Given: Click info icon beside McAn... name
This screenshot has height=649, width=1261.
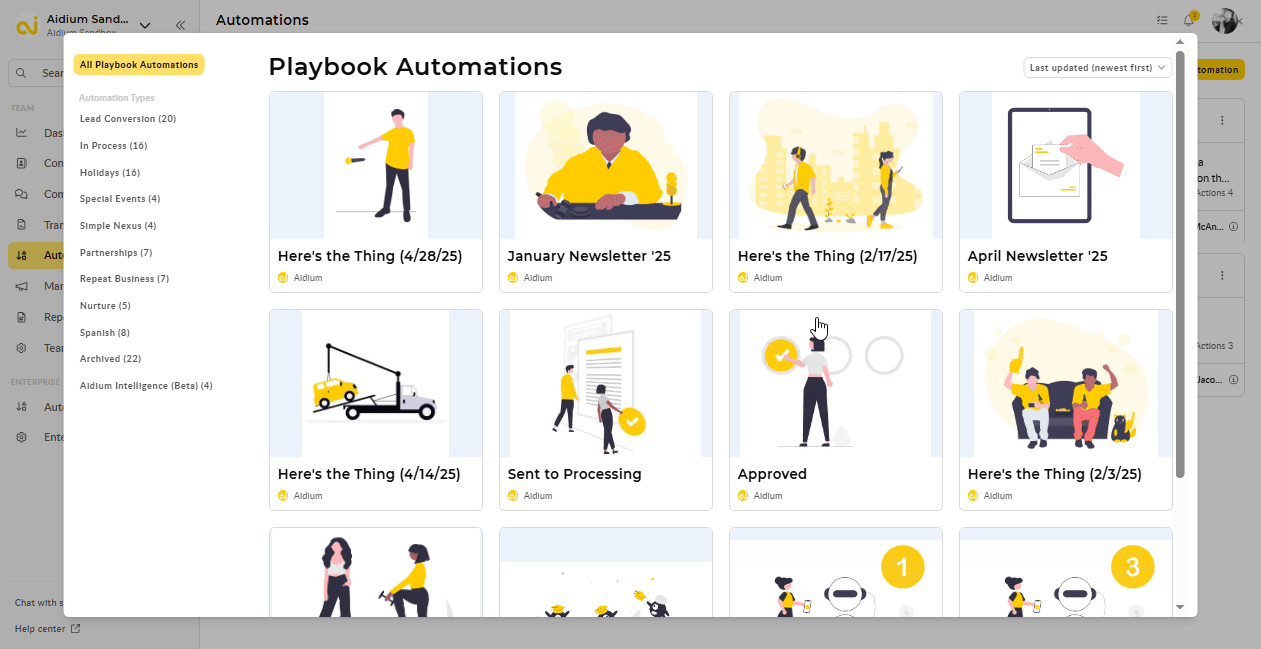Looking at the screenshot, I should 1233,227.
